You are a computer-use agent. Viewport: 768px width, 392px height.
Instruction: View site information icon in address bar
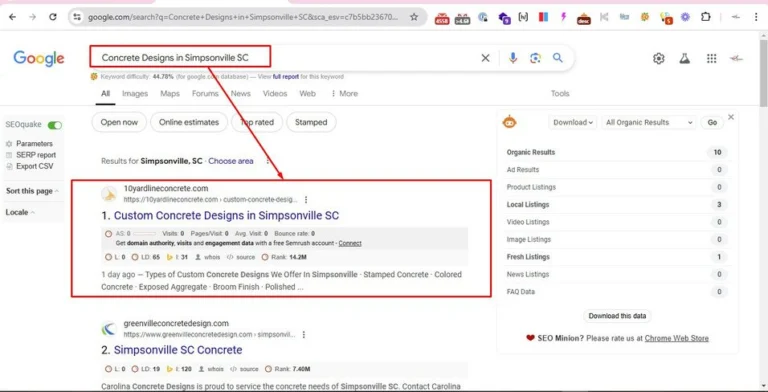(x=77, y=17)
